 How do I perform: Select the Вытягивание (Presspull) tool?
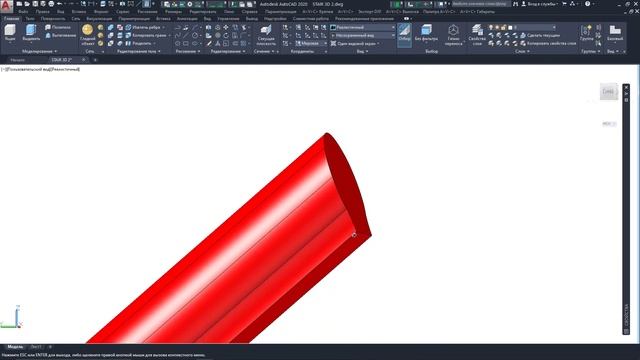(x=60, y=36)
